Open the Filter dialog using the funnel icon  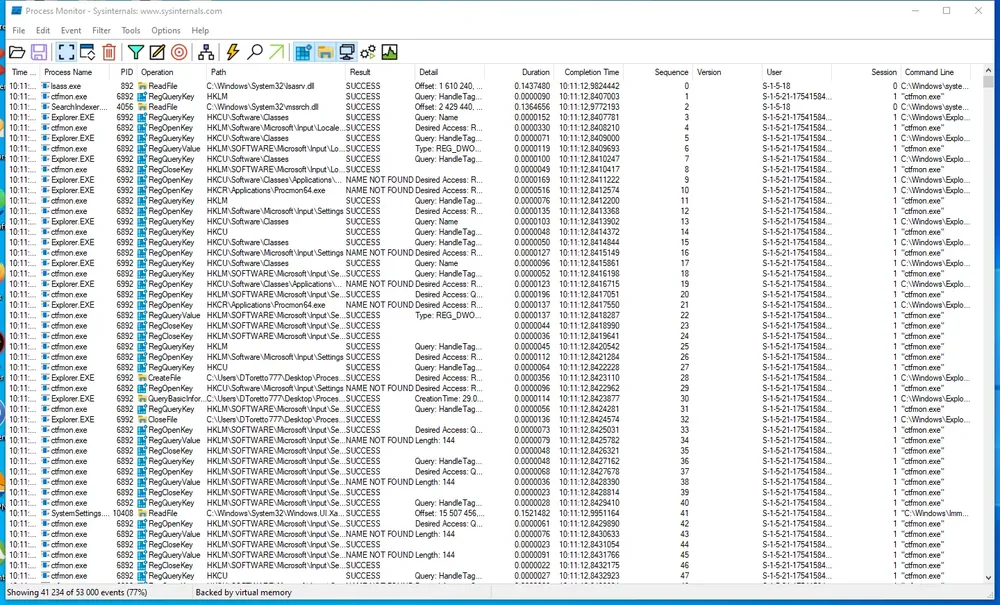(135, 52)
